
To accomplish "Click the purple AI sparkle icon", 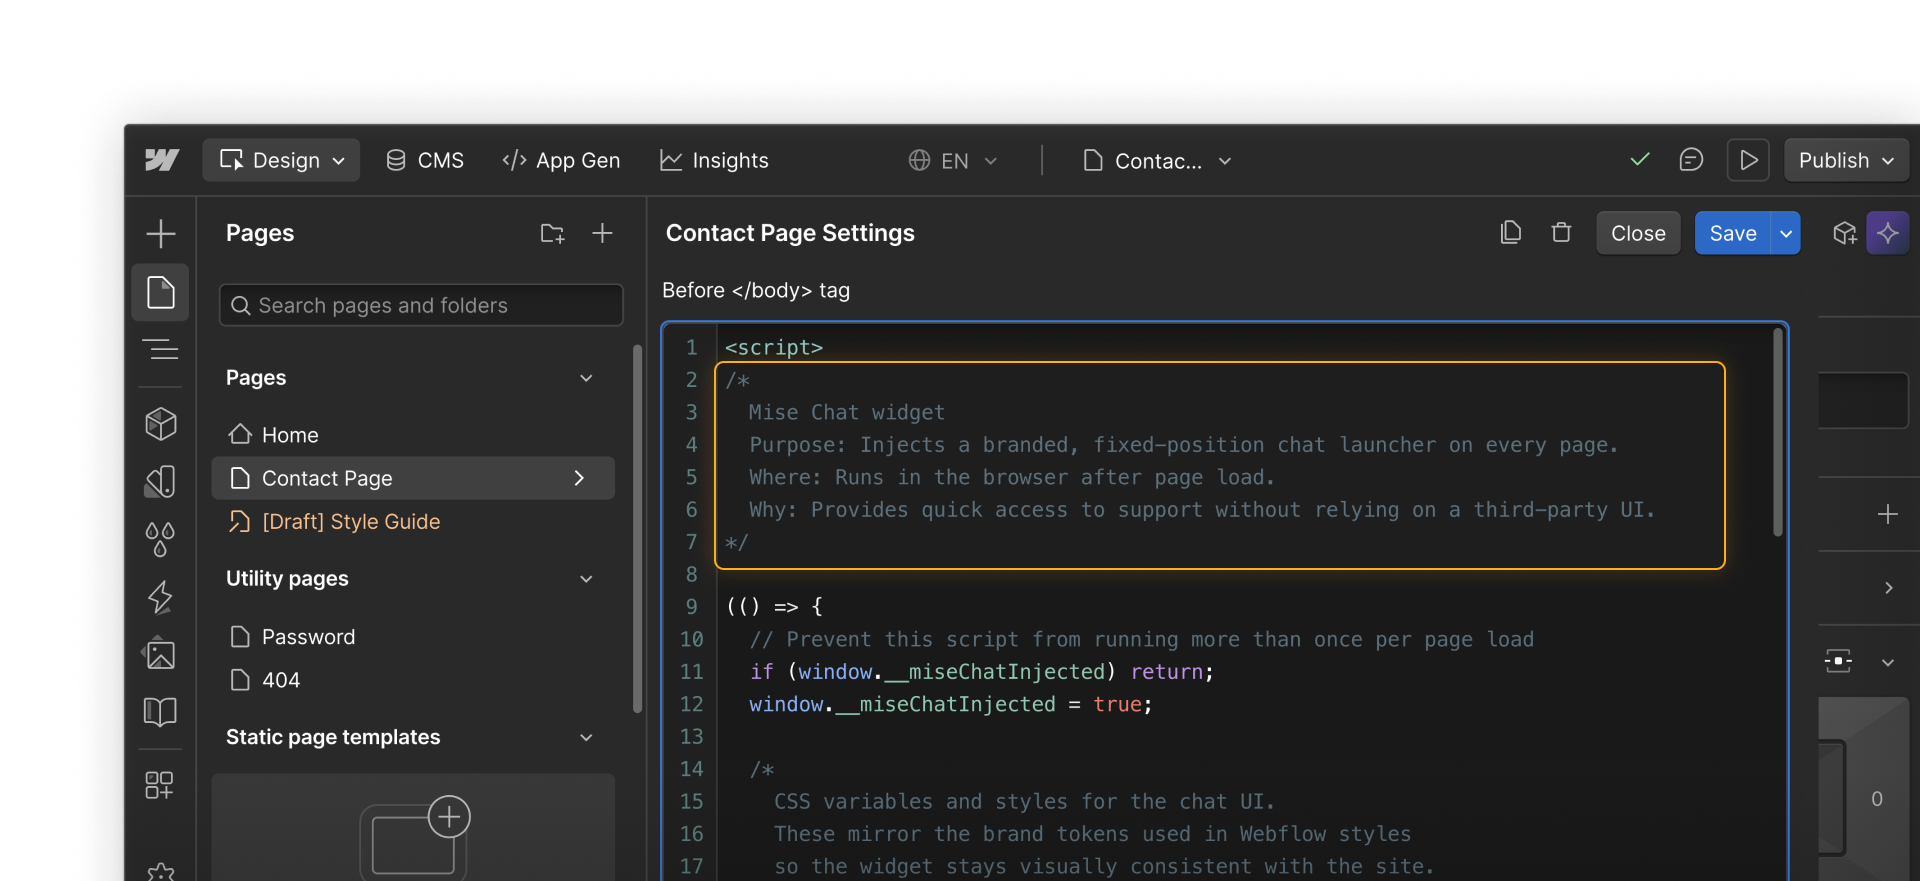I will (1887, 233).
